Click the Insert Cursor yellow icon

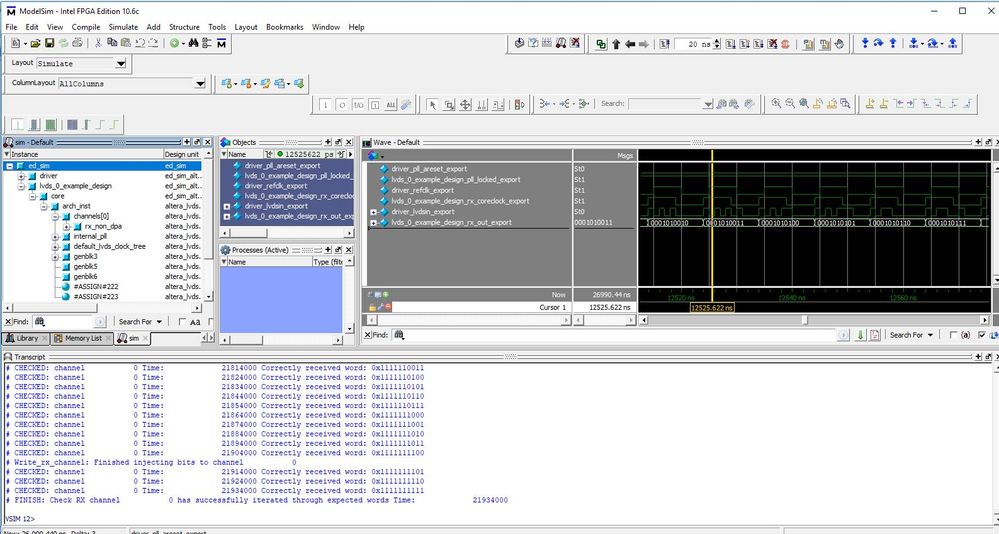point(870,103)
